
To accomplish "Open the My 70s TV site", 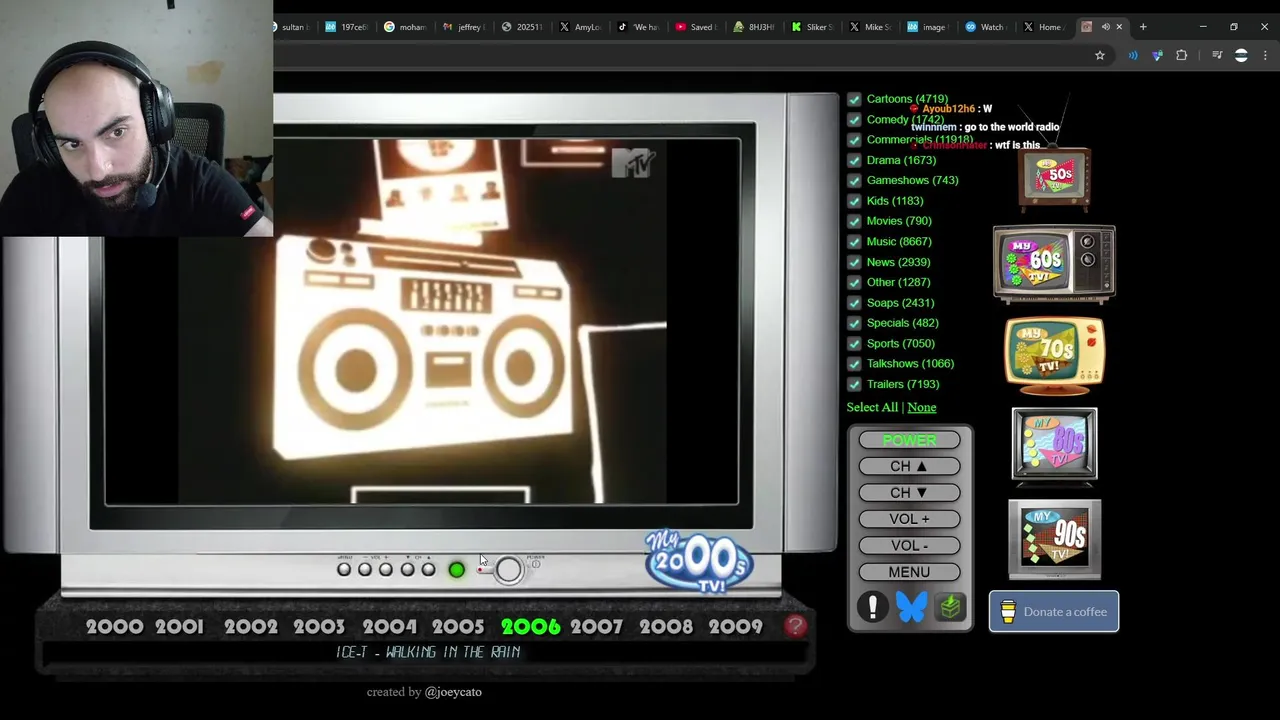I will 1055,354.
